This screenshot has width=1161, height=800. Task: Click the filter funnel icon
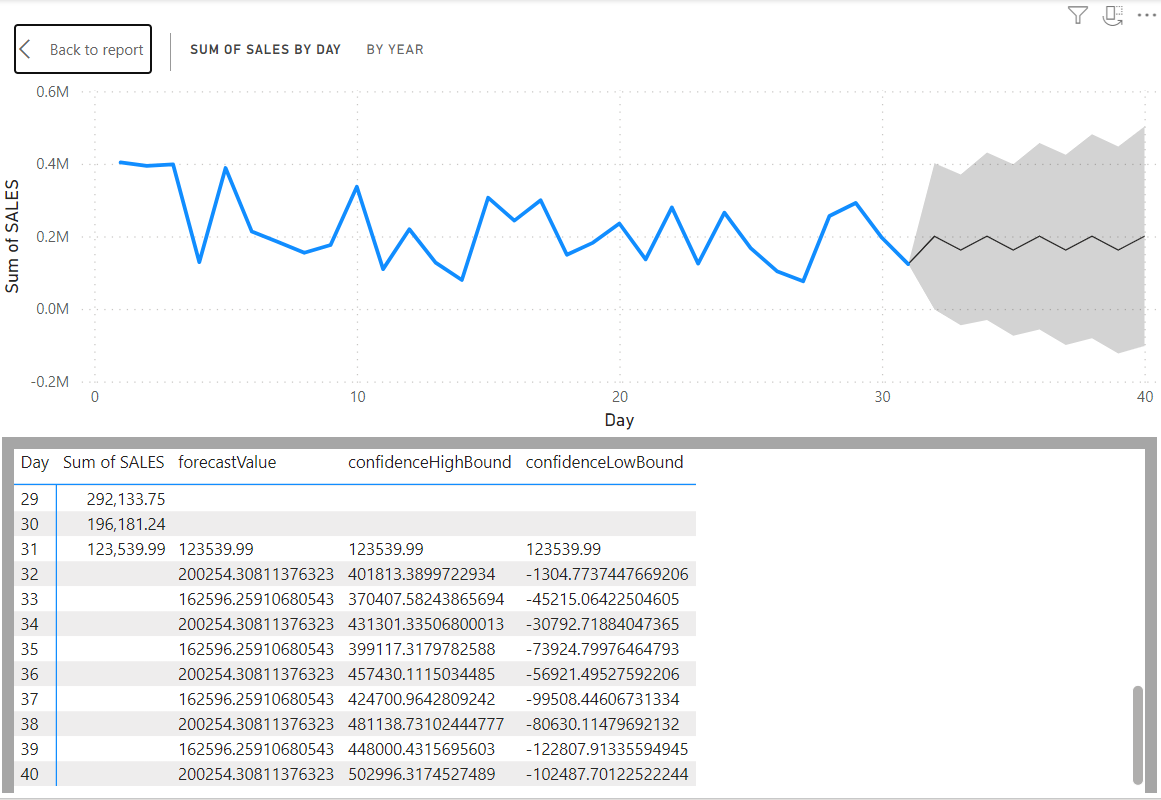(1077, 15)
